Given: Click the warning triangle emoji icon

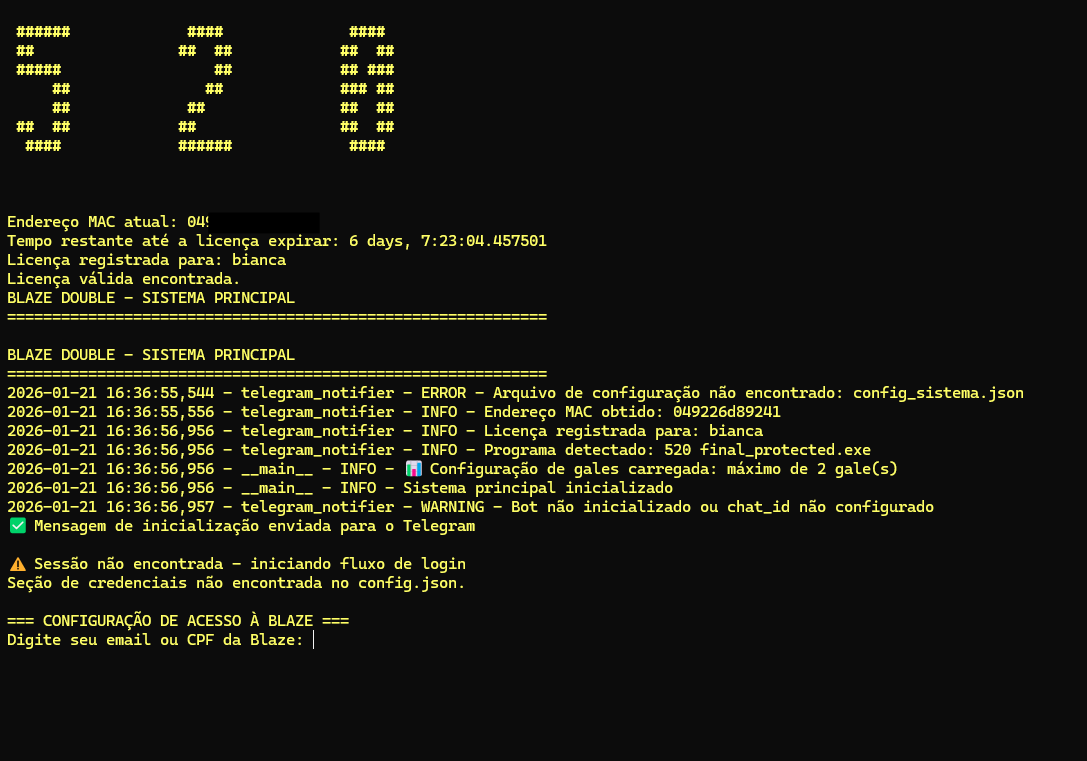Looking at the screenshot, I should 18,564.
